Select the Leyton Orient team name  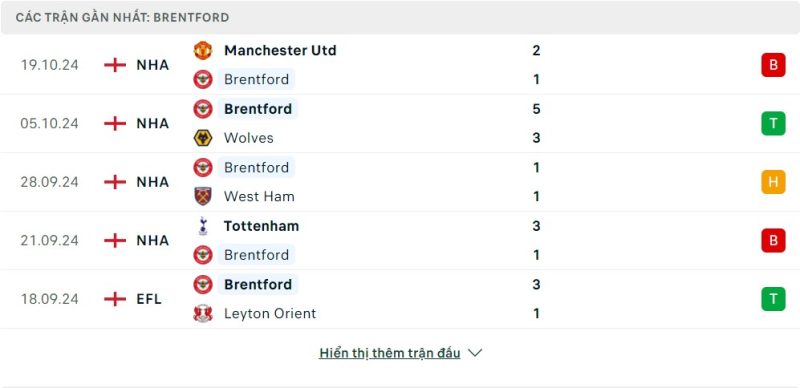(270, 313)
